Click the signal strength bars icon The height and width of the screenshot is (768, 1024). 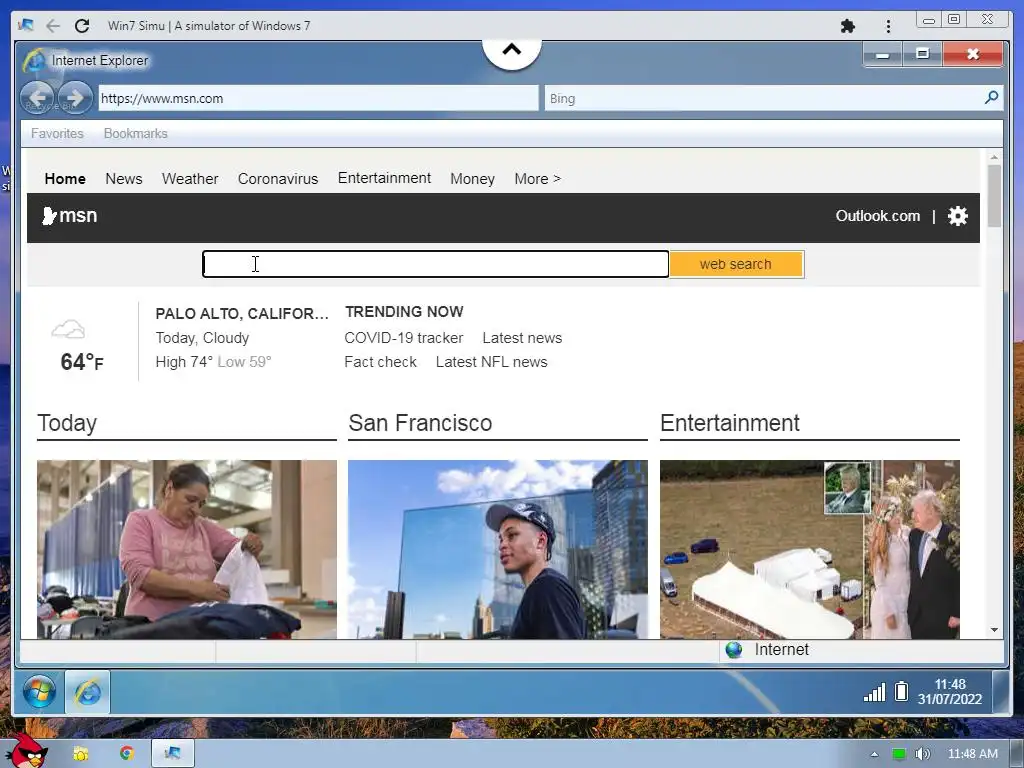click(x=874, y=692)
